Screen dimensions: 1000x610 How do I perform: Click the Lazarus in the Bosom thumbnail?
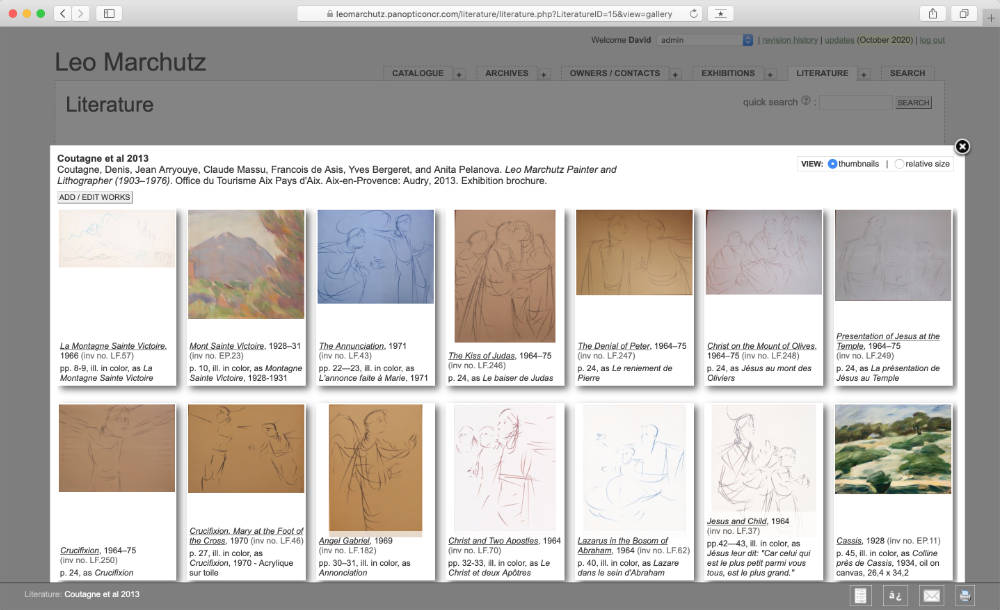(x=634, y=467)
